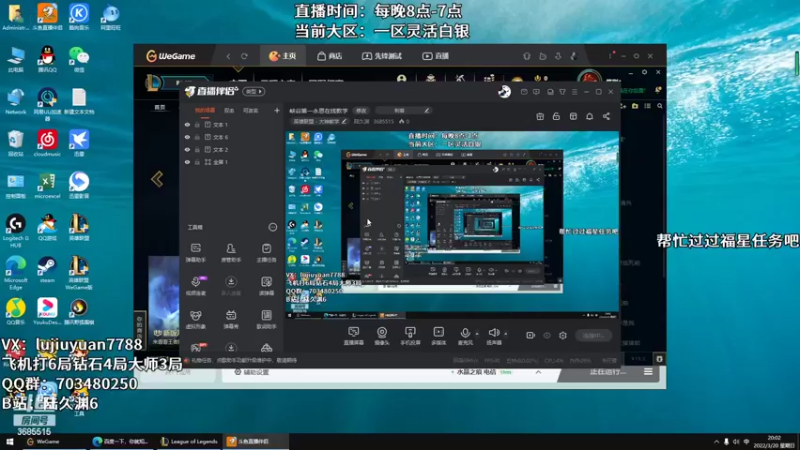Open the live companion settings gear

563,335
